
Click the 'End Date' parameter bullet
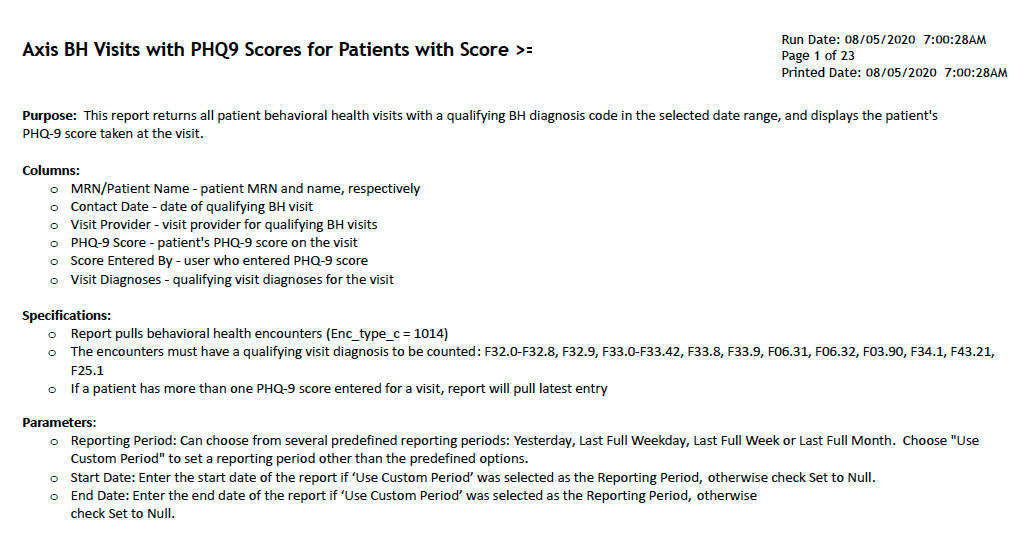414,504
